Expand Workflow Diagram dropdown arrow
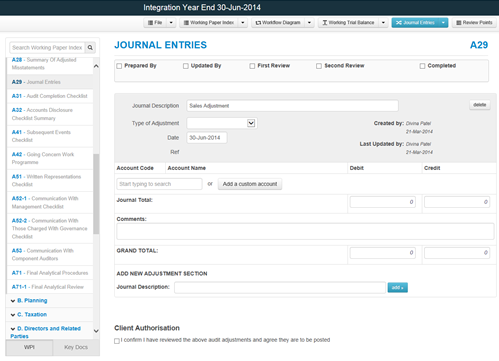The height and width of the screenshot is (361, 499). pos(309,23)
